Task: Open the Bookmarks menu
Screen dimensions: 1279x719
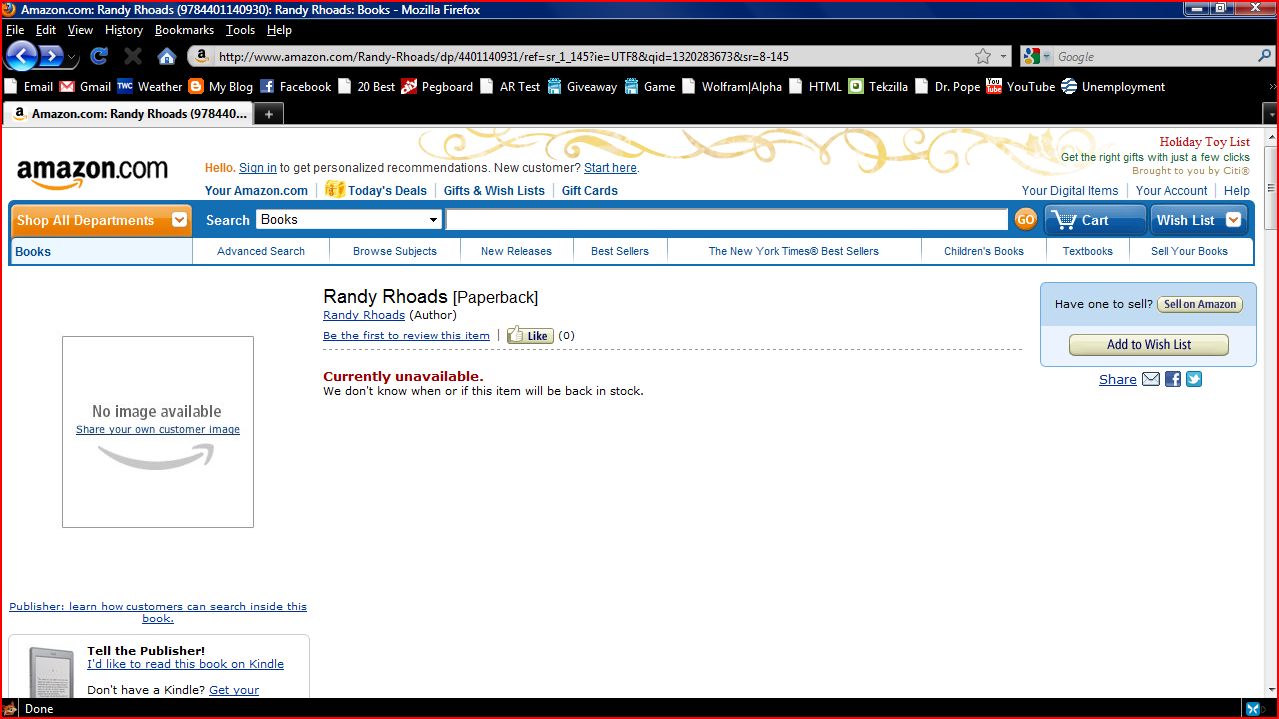Action: [184, 30]
